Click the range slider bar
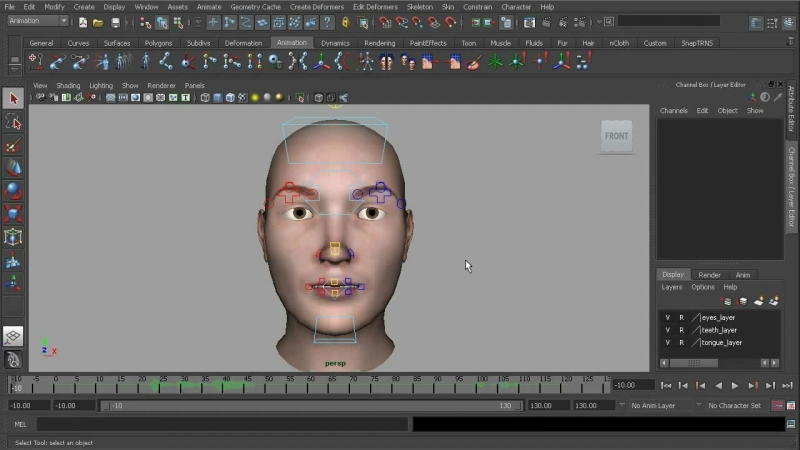Image resolution: width=800 pixels, height=450 pixels. click(311, 406)
